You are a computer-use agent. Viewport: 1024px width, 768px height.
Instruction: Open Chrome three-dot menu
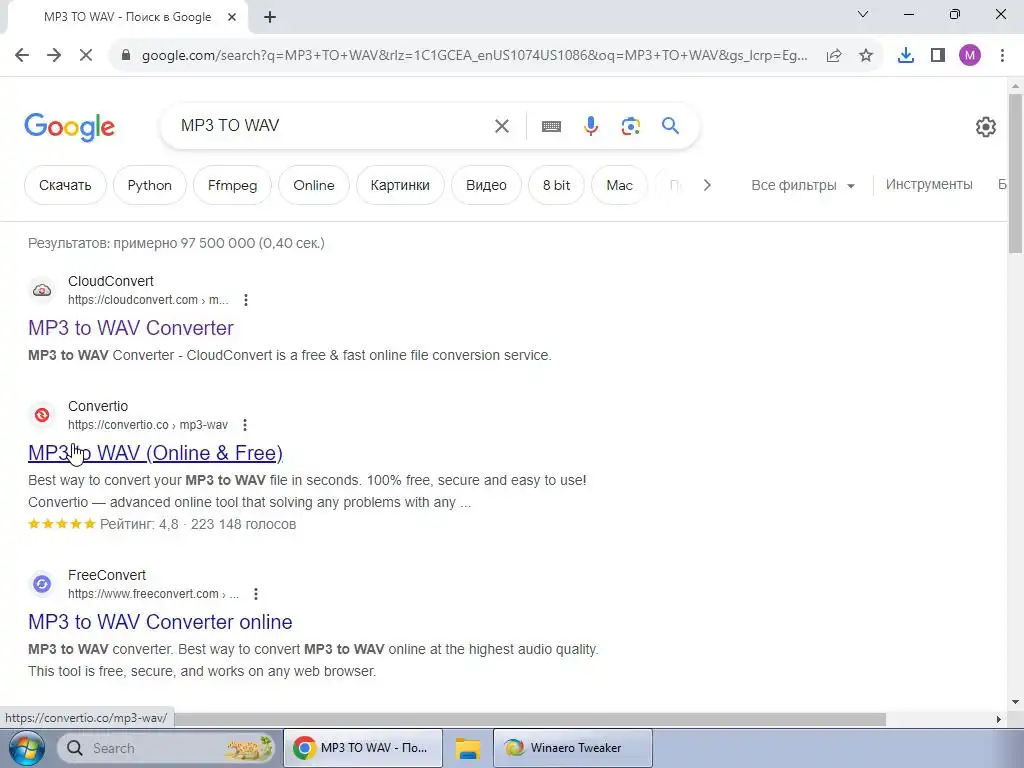click(x=1002, y=56)
